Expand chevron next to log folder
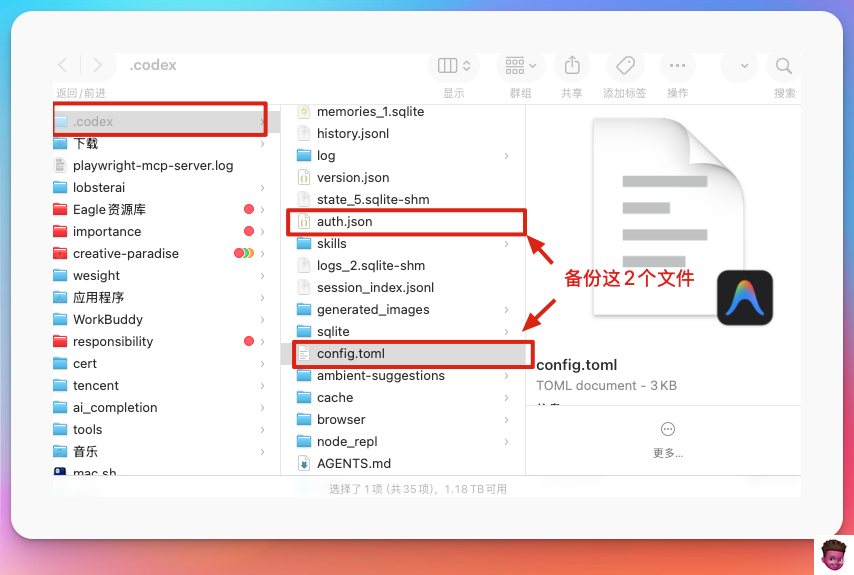The width and height of the screenshot is (854, 575). 507,156
